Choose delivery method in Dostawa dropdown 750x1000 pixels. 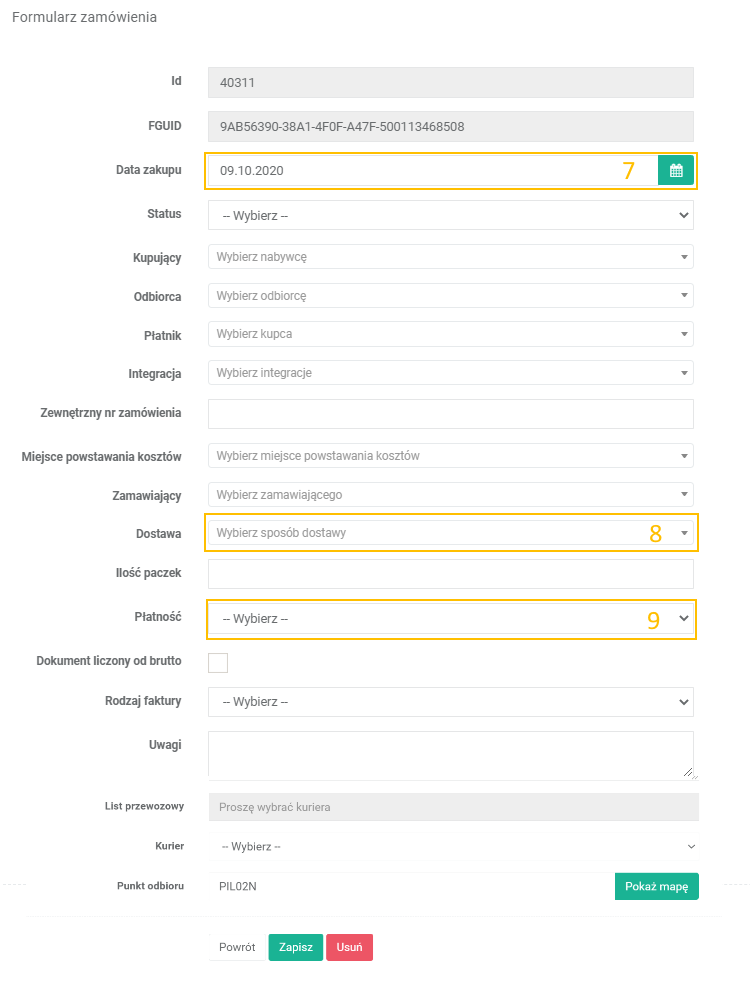click(450, 533)
